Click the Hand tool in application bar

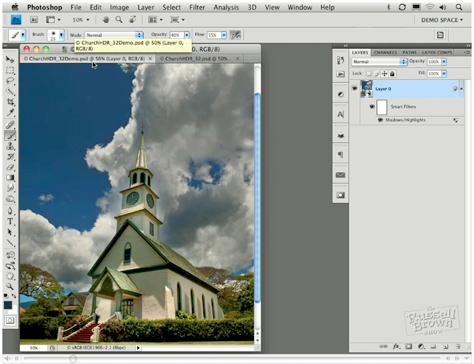(x=106, y=20)
